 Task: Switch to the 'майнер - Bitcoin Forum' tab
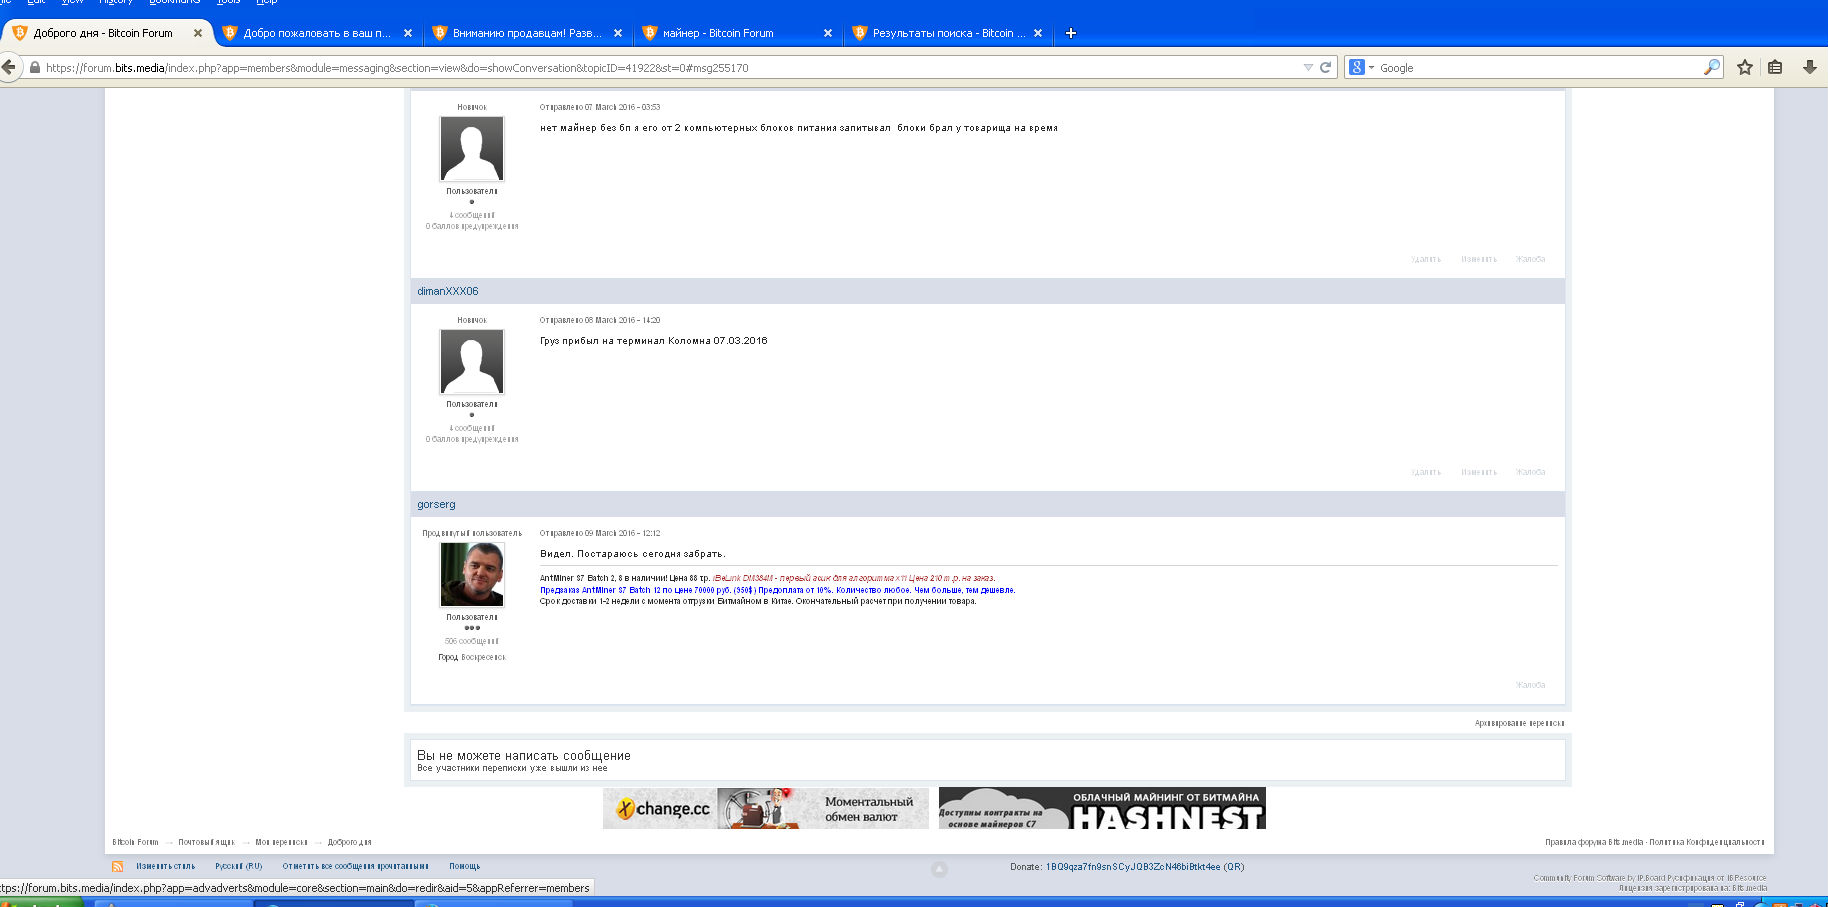click(x=718, y=33)
